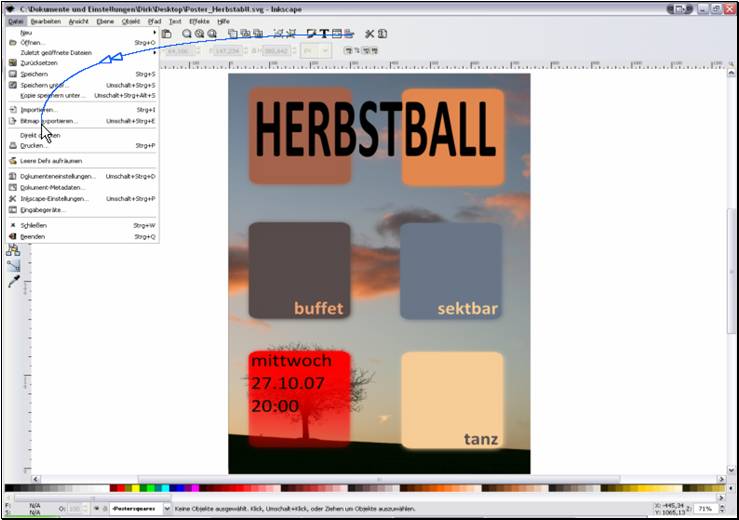The height and width of the screenshot is (520, 739).
Task: Choose 'Bitmap exportieren...' from the Datei menu
Action: click(x=49, y=121)
